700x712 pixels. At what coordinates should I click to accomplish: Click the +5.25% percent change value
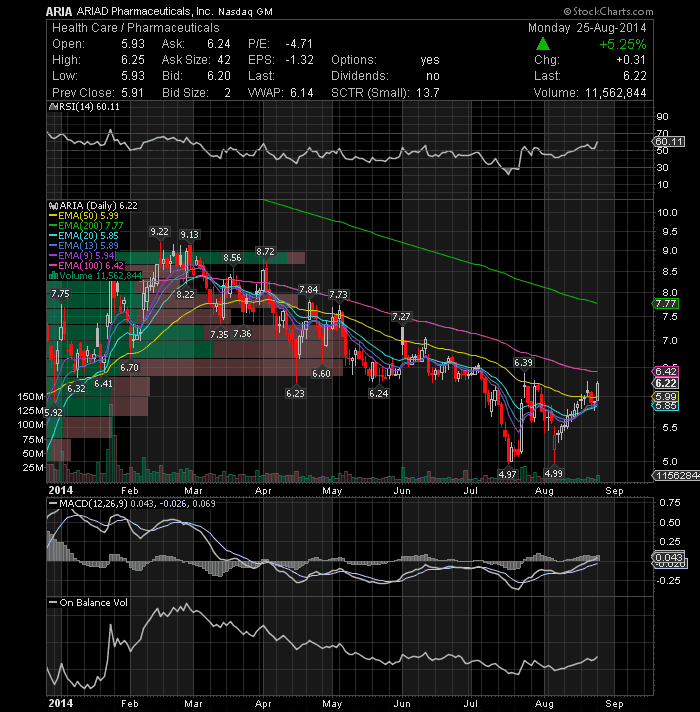pos(623,44)
